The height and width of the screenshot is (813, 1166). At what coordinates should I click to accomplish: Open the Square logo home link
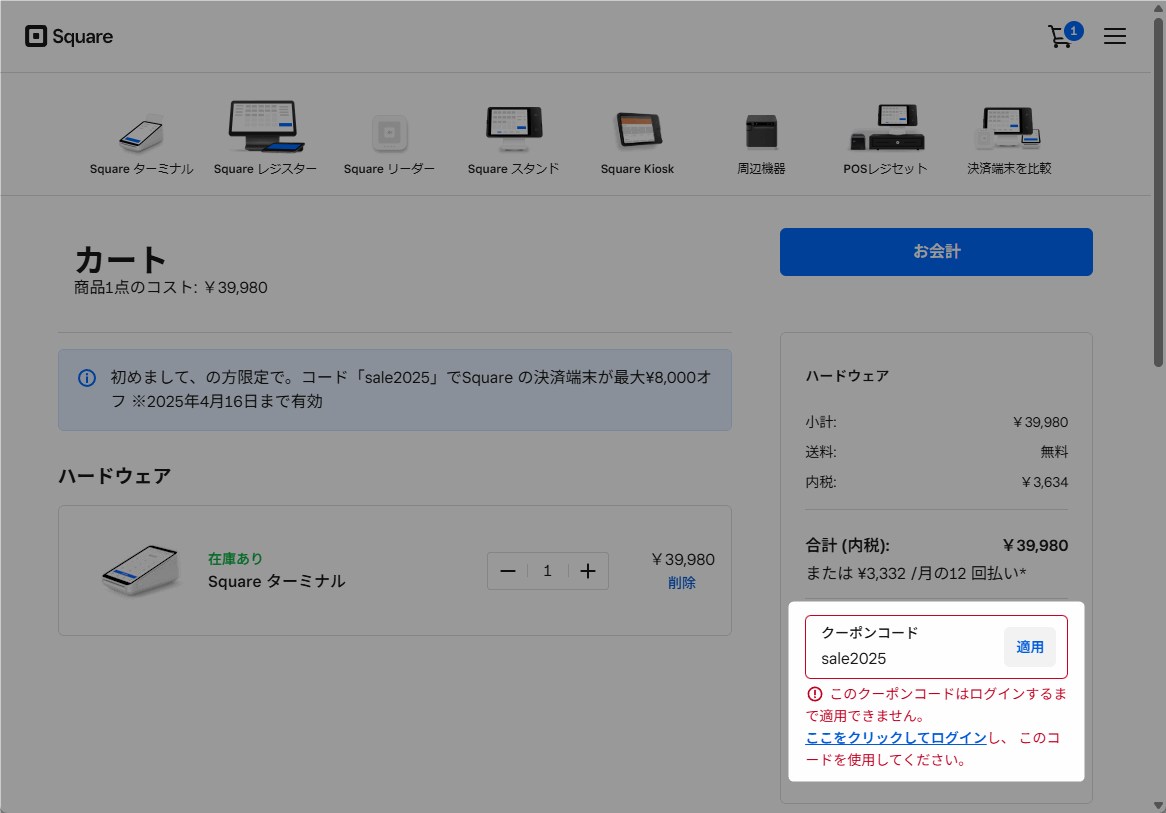point(68,36)
